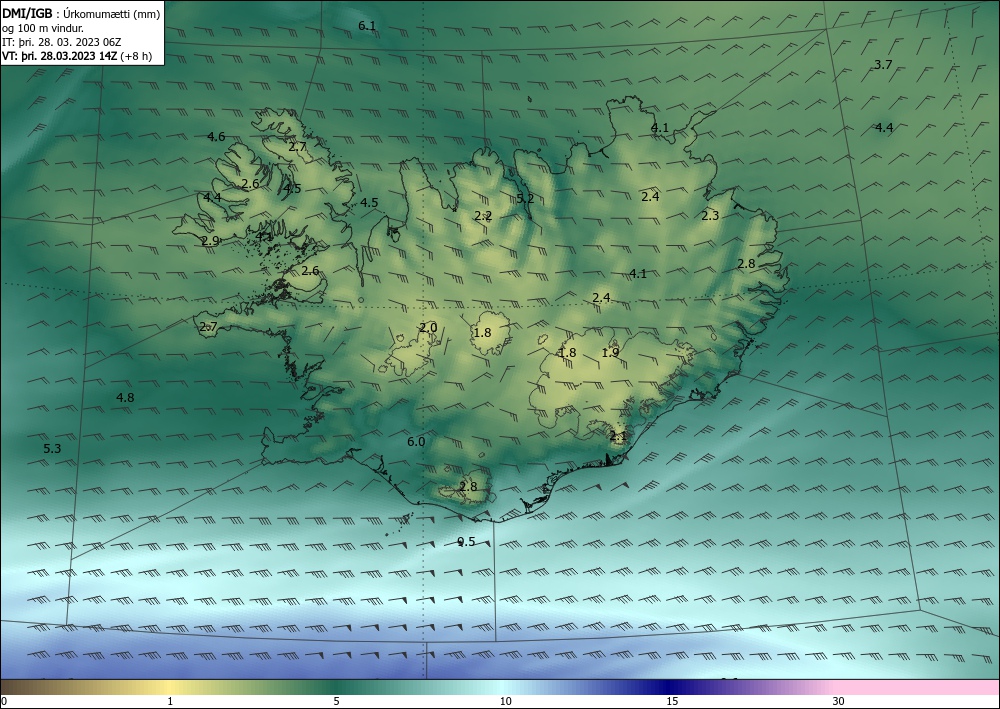
Task: Pick the pink end of the colour scale
Action: [918, 687]
